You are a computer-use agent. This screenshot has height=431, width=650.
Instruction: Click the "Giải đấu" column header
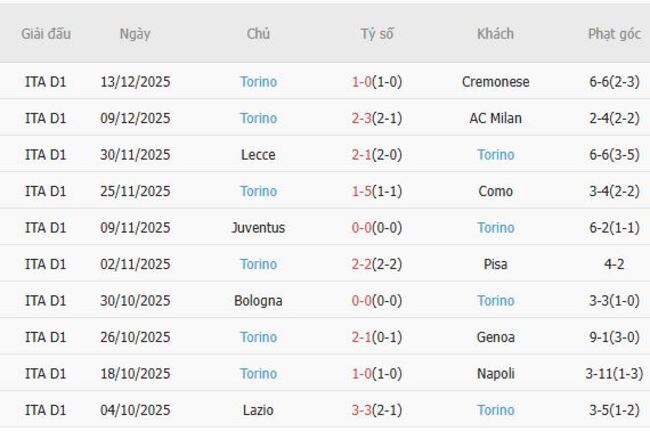[x=46, y=34]
